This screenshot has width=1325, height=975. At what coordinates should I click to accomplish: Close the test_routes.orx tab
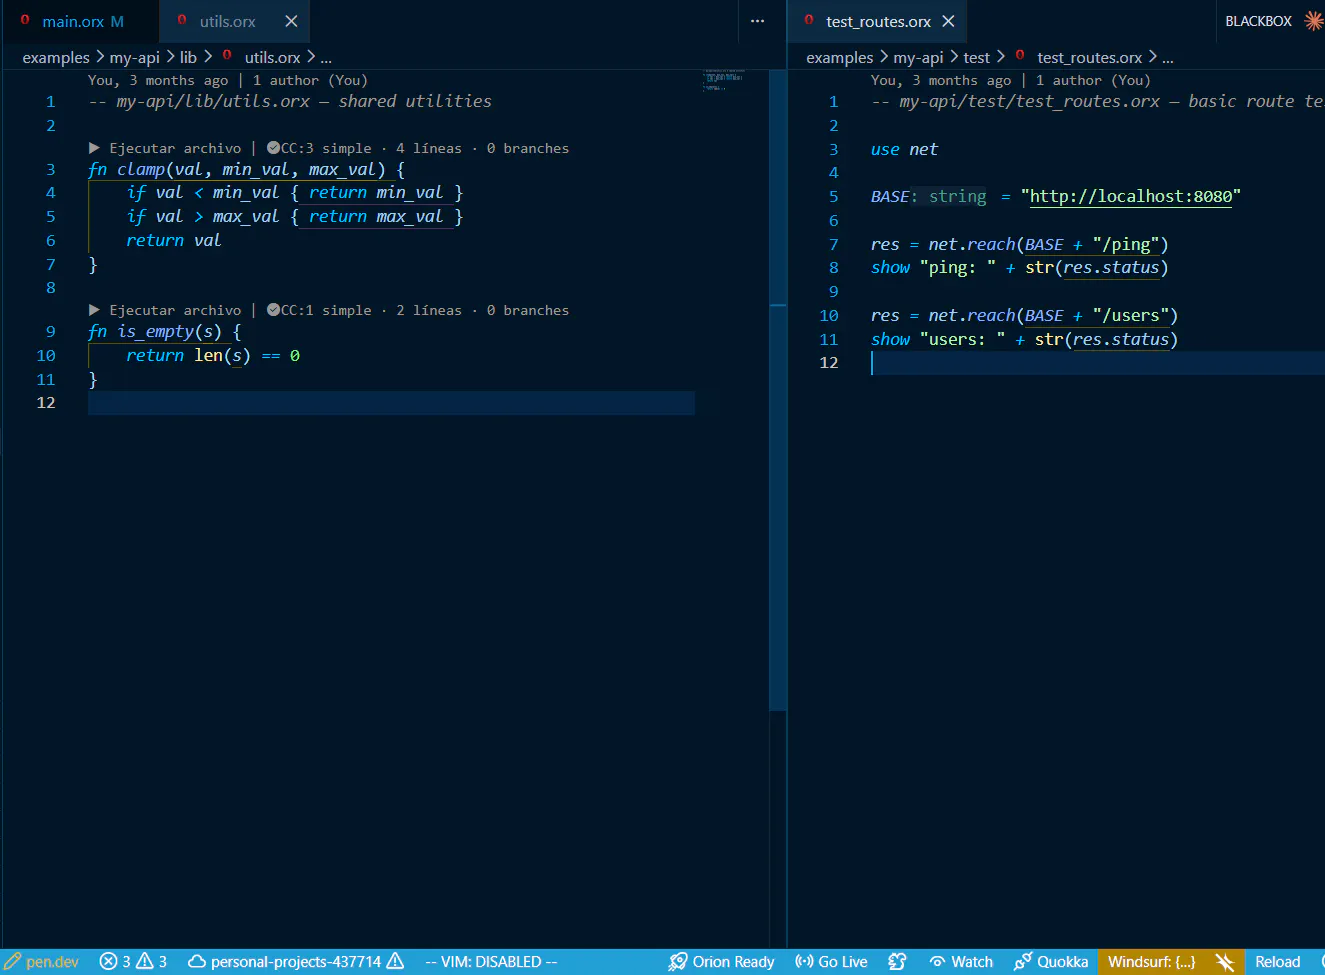point(948,21)
